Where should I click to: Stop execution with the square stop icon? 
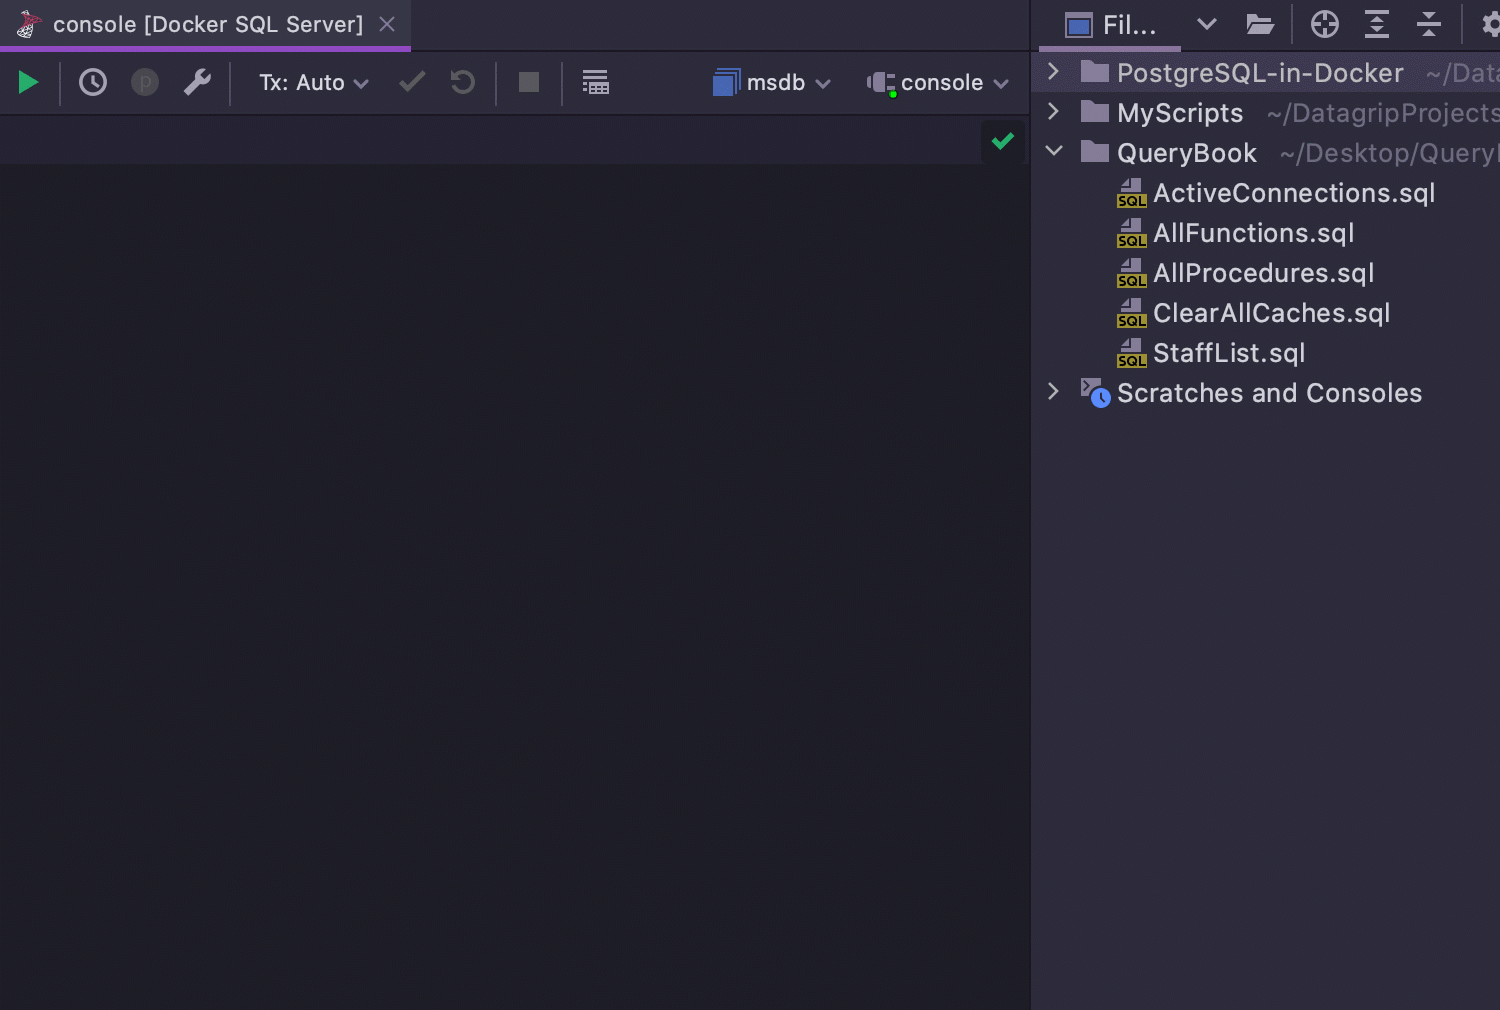coord(529,82)
